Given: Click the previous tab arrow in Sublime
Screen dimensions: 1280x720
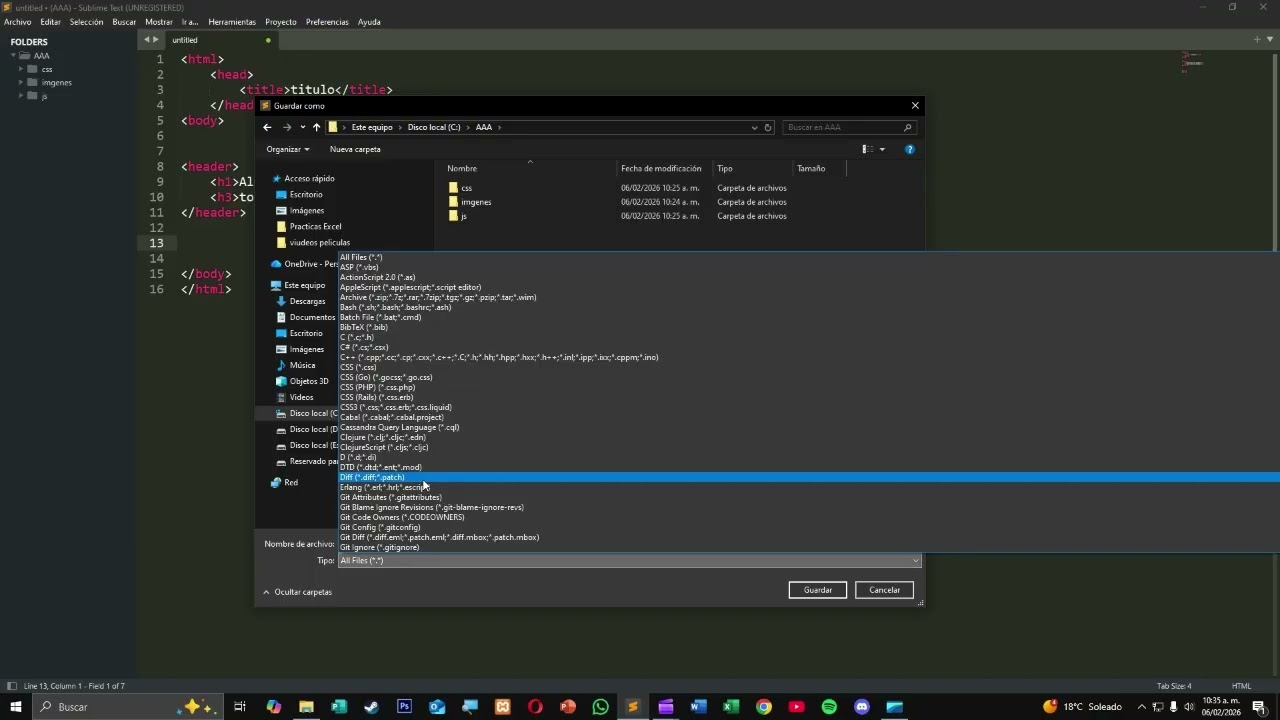Looking at the screenshot, I should [147, 40].
